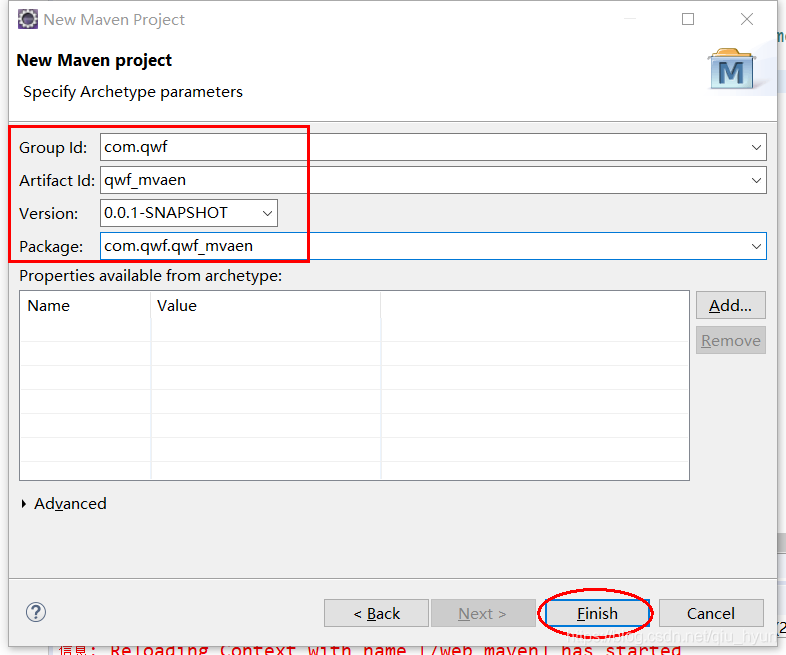Click the Eclipse icon in title bar
The width and height of the screenshot is (786, 655).
(28, 19)
